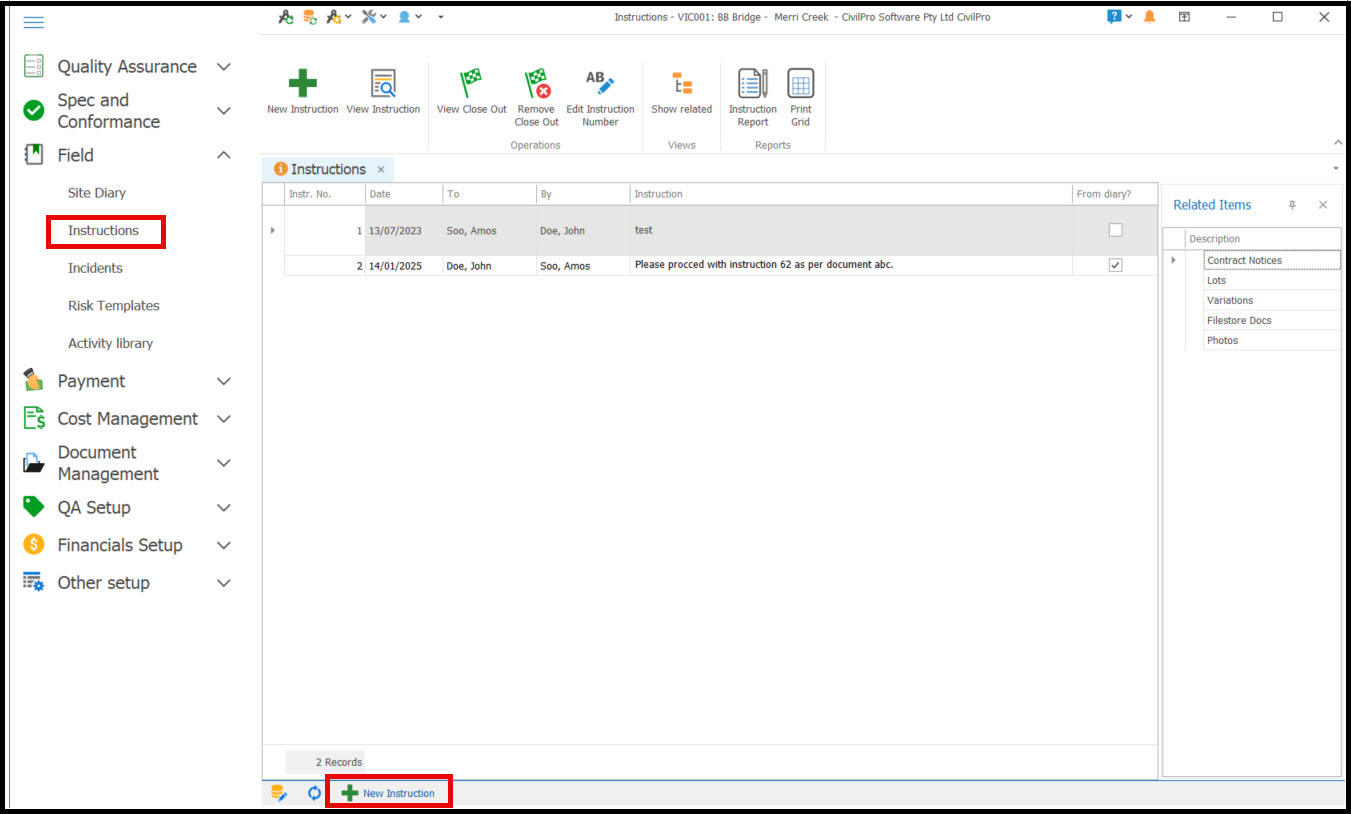Open the Instruction Report
Screen dimensions: 1351x814
coord(752,85)
